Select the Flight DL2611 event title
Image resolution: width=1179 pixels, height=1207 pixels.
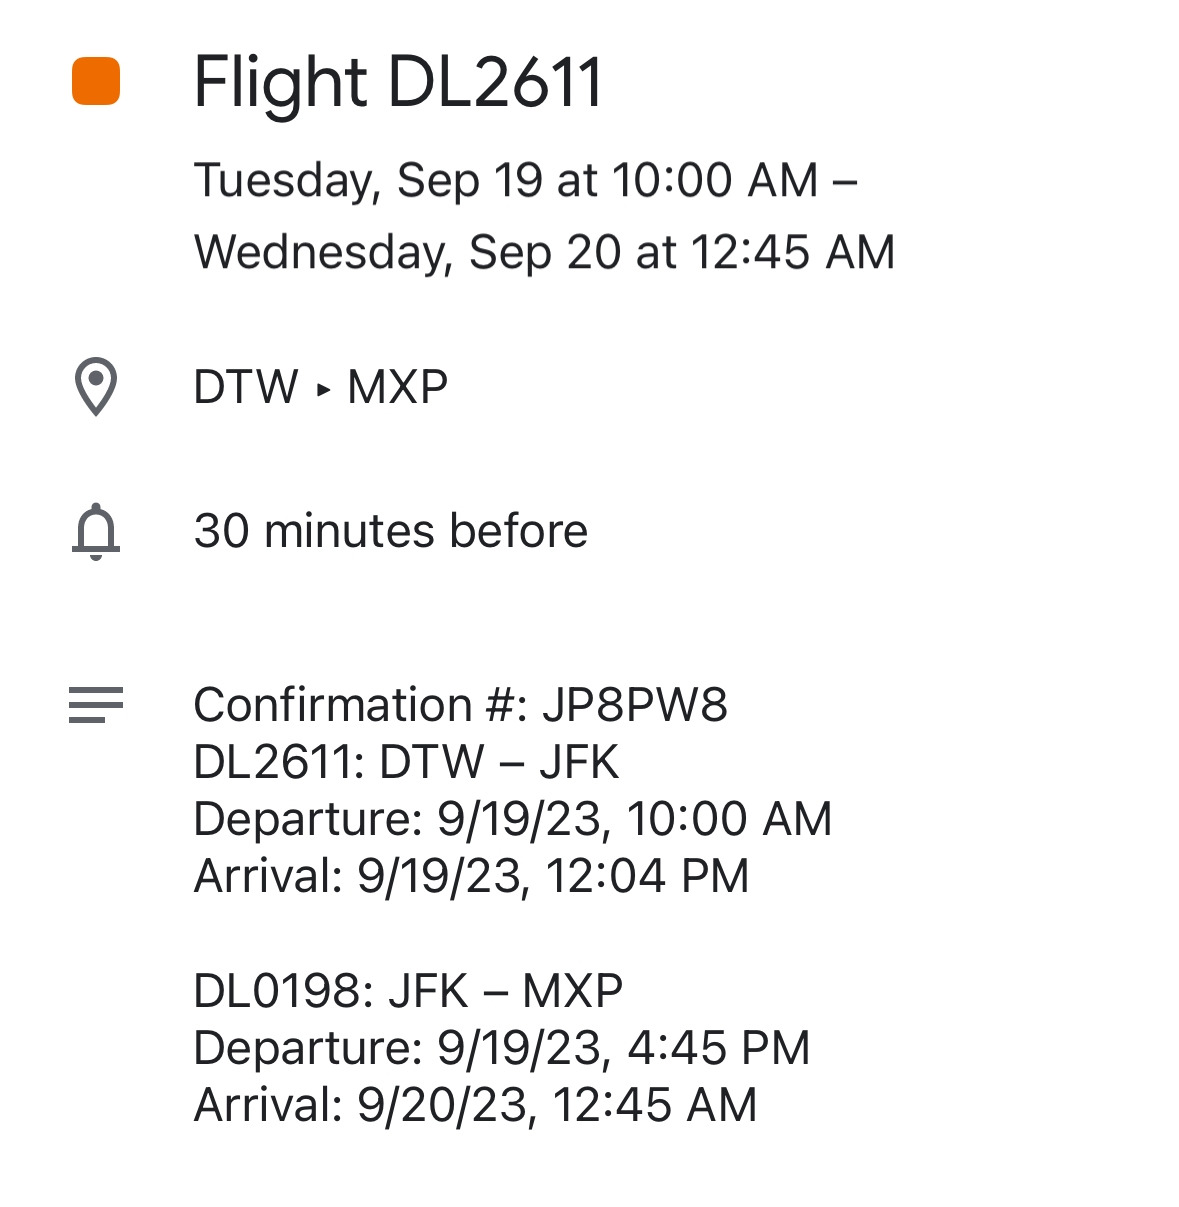(x=398, y=82)
